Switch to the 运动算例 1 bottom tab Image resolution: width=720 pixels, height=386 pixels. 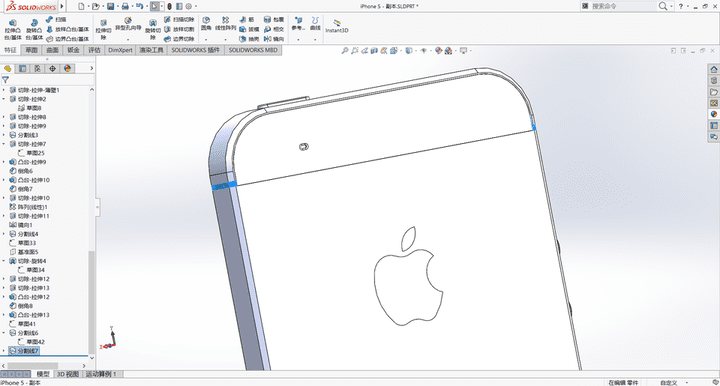click(x=101, y=374)
